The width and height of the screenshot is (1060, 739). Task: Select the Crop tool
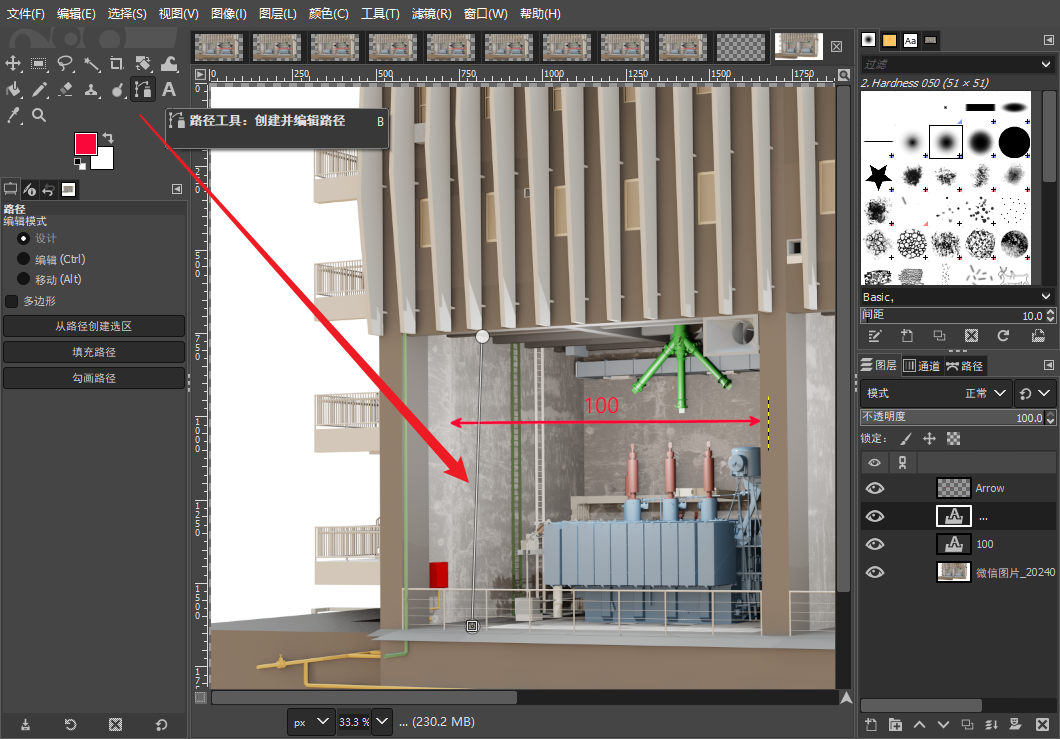pyautogui.click(x=117, y=64)
